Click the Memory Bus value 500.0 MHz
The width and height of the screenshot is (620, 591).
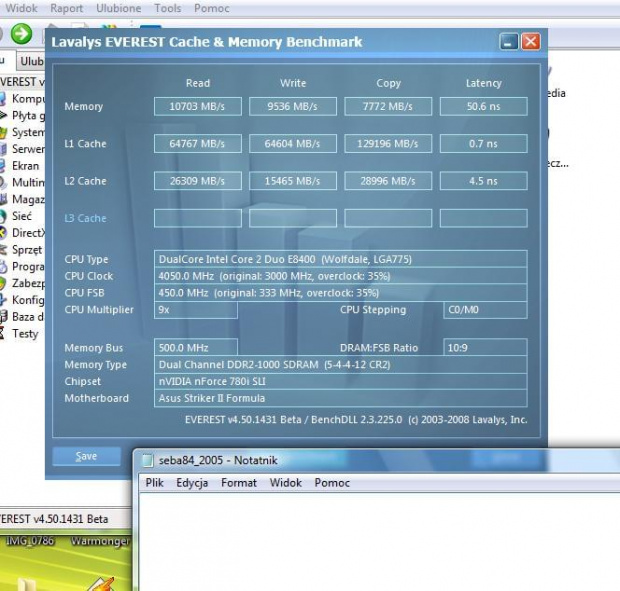point(196,347)
